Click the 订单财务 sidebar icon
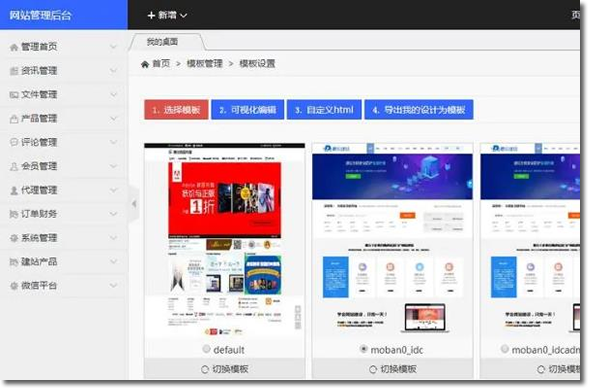Image resolution: width=600 pixels, height=391 pixels. click(14, 214)
